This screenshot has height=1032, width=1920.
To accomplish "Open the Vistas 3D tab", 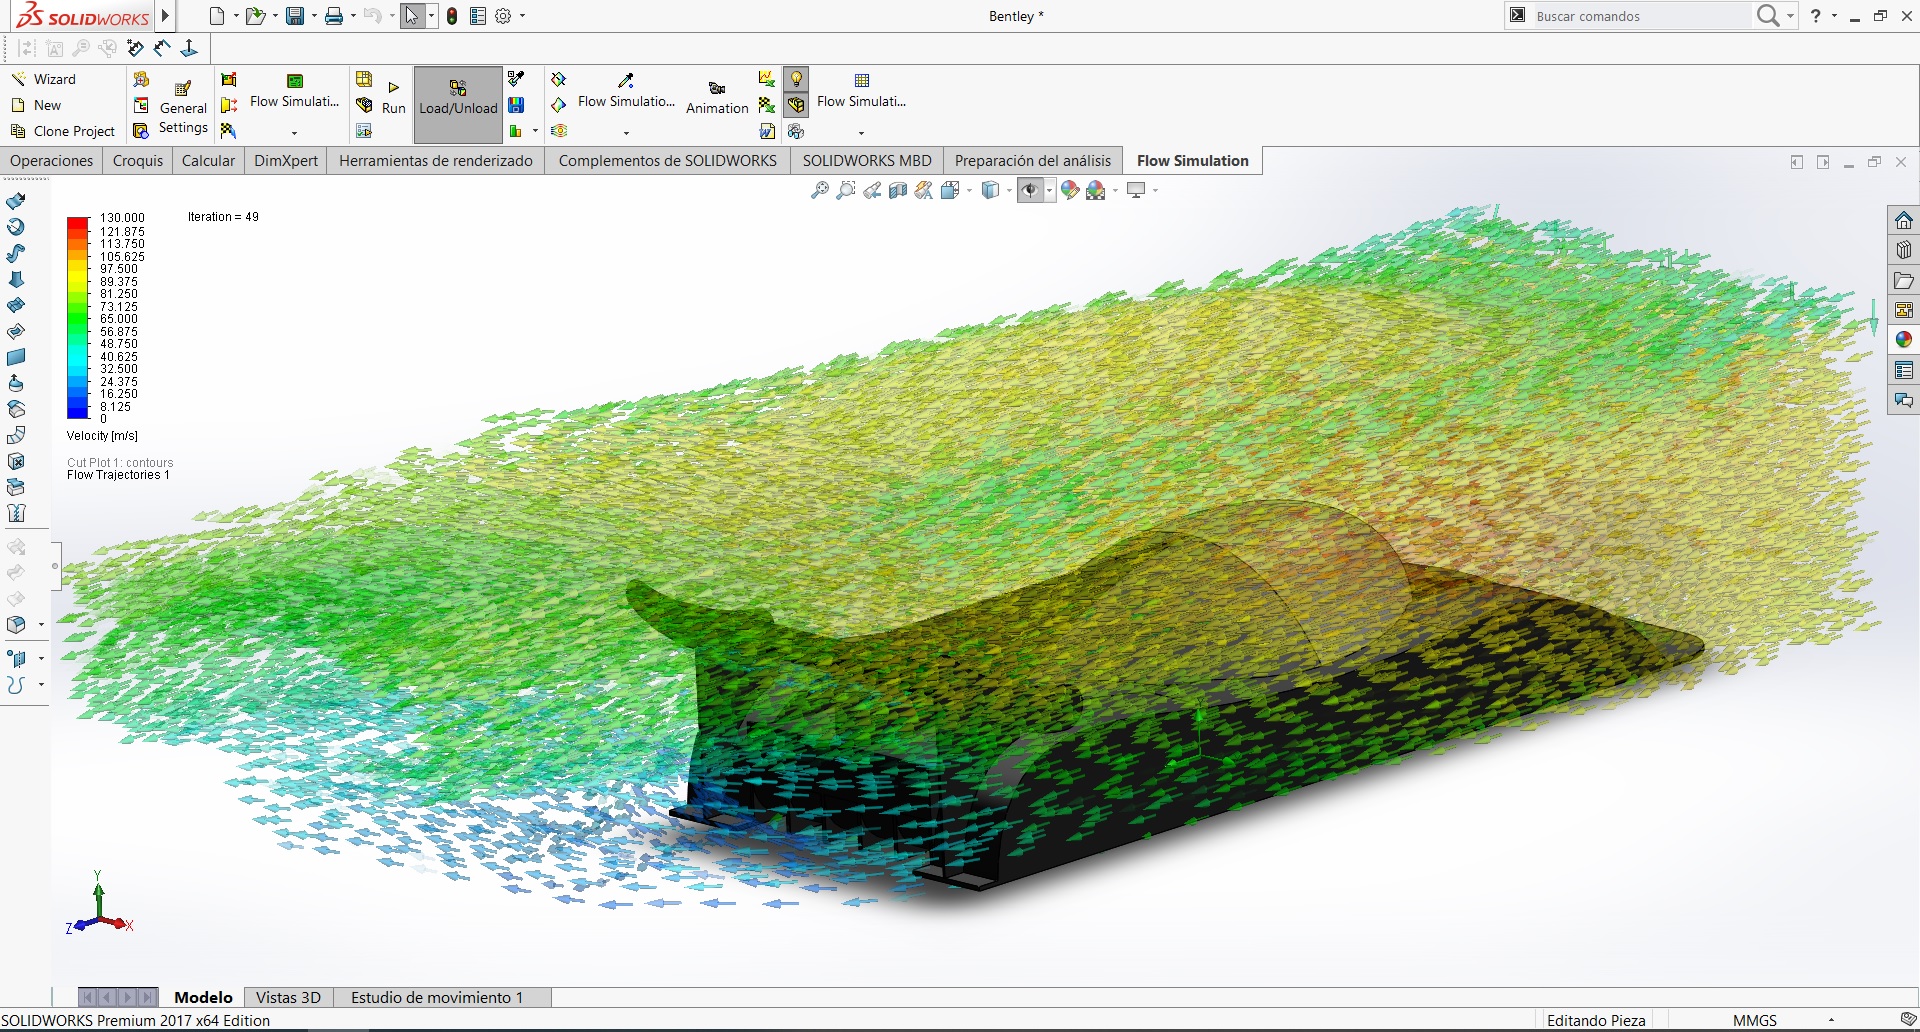I will pyautogui.click(x=288, y=997).
